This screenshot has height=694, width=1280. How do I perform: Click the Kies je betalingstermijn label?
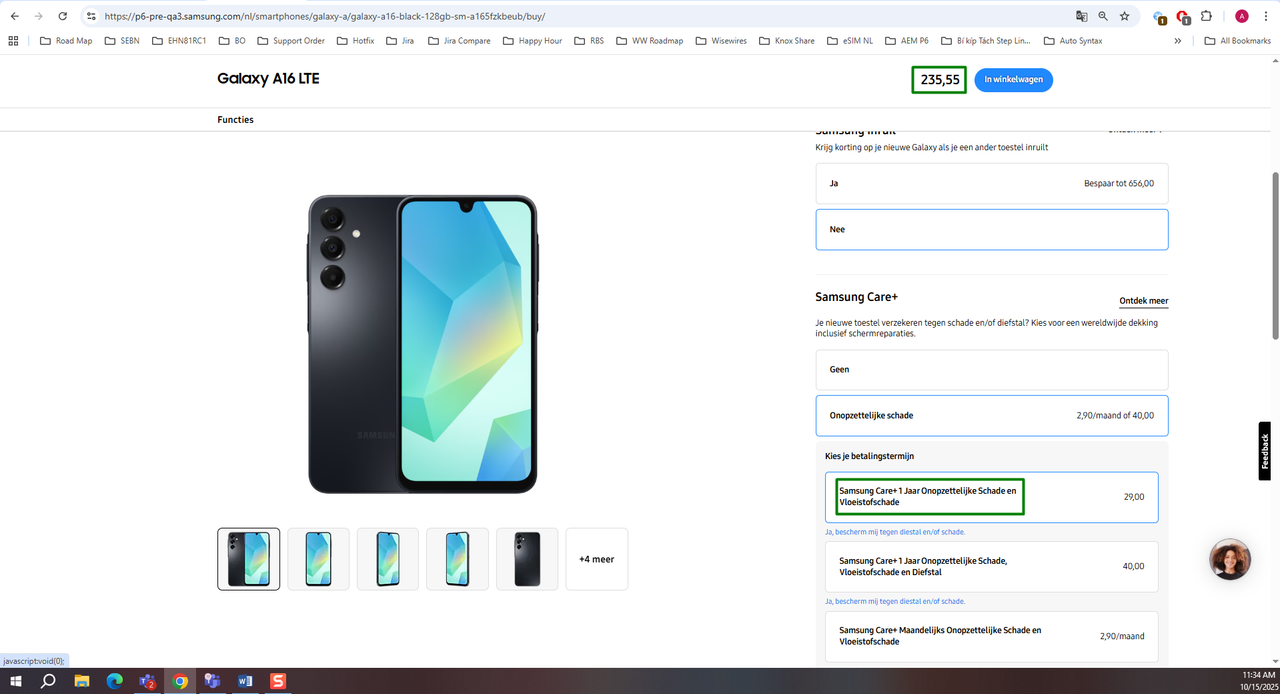click(869, 456)
